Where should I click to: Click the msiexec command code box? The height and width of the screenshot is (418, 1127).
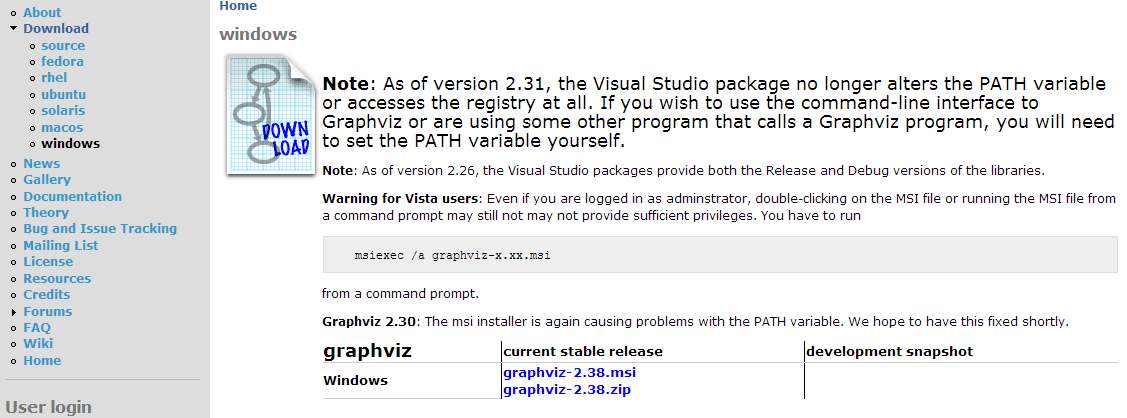(x=720, y=255)
